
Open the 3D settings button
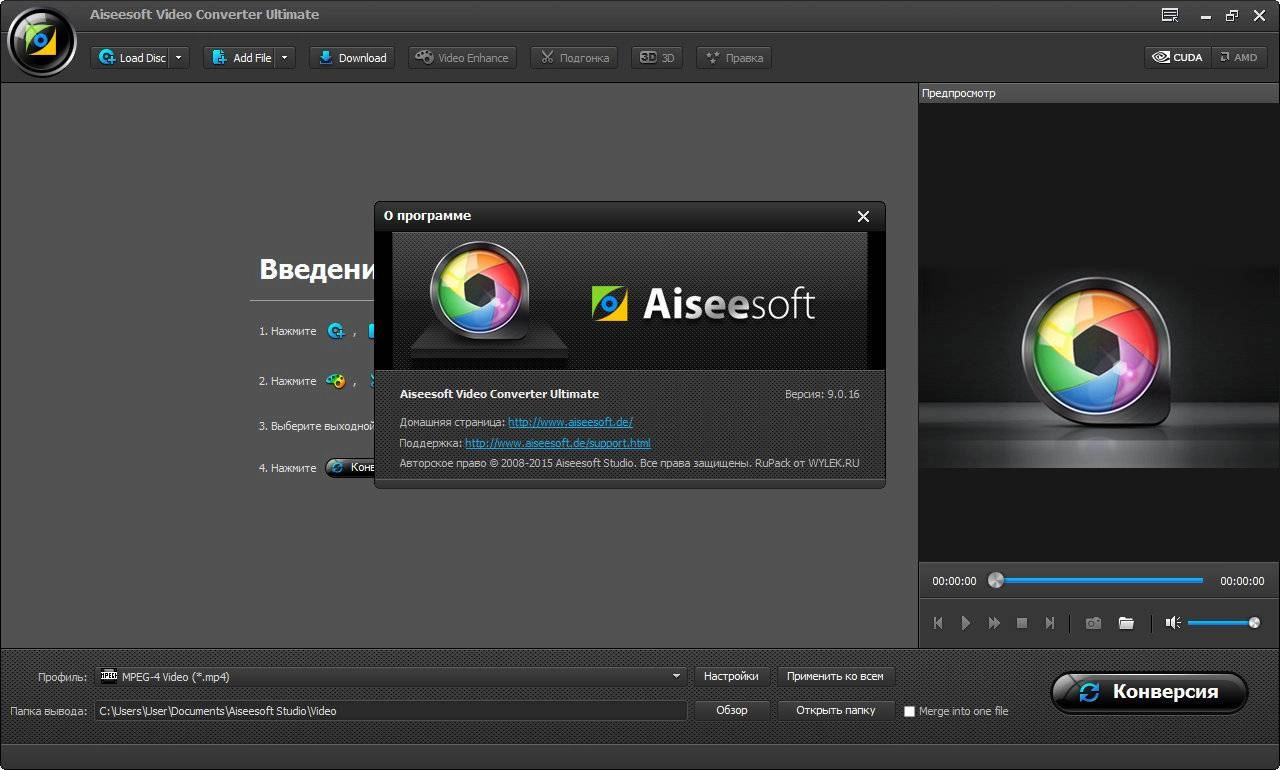[657, 58]
